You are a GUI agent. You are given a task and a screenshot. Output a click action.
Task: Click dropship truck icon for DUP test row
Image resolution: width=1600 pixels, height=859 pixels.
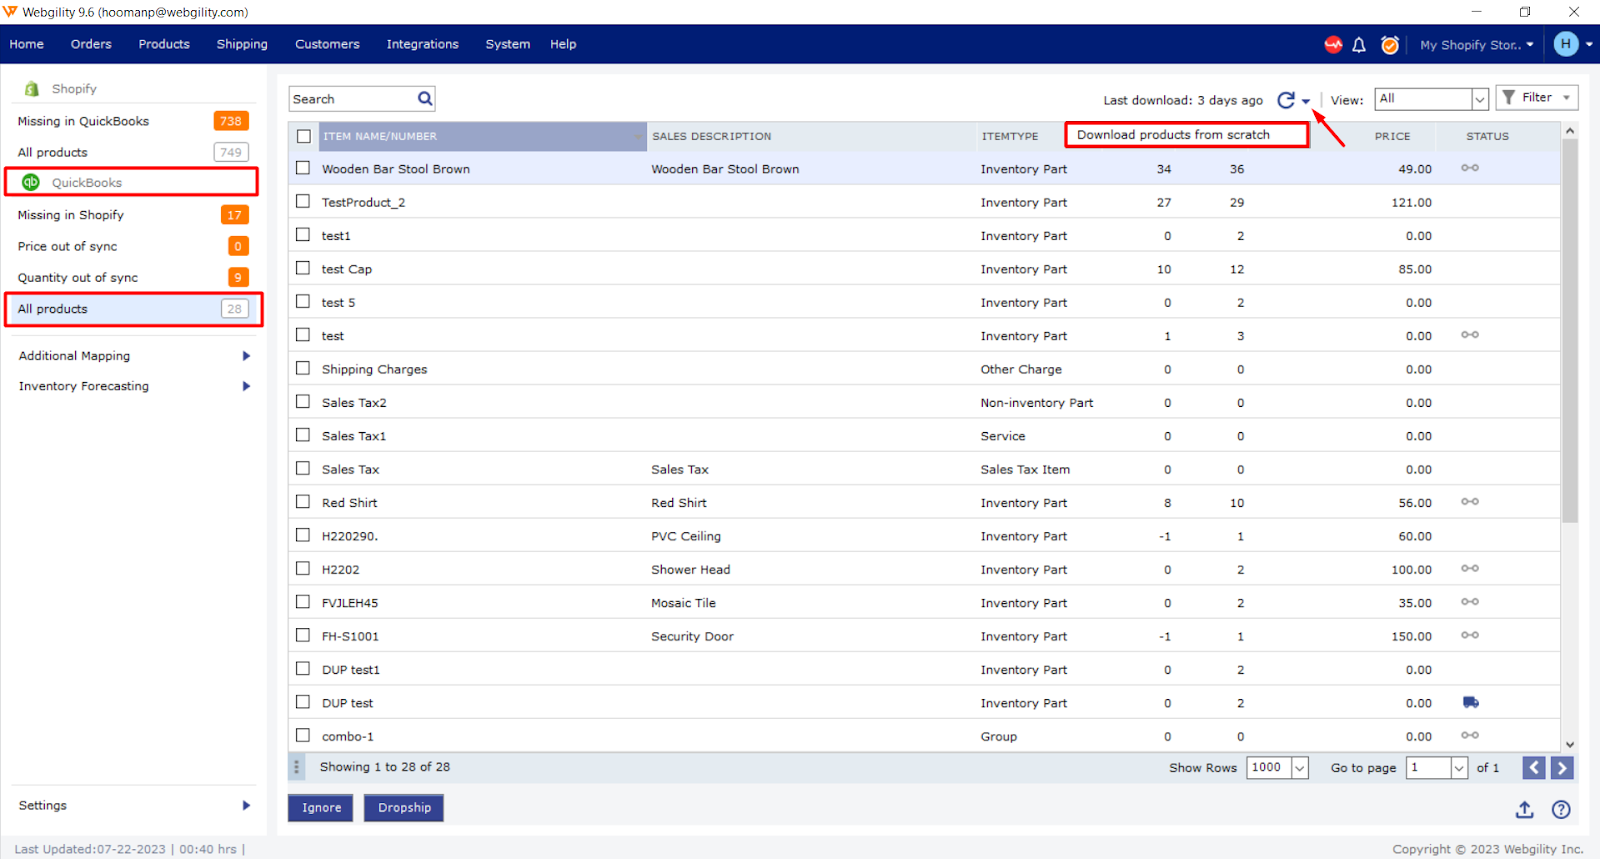pyautogui.click(x=1470, y=702)
